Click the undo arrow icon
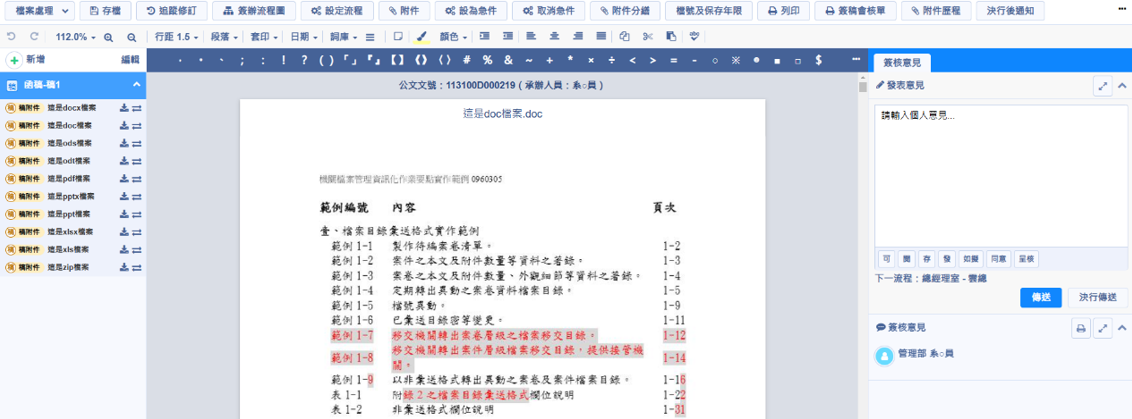 coord(10,37)
